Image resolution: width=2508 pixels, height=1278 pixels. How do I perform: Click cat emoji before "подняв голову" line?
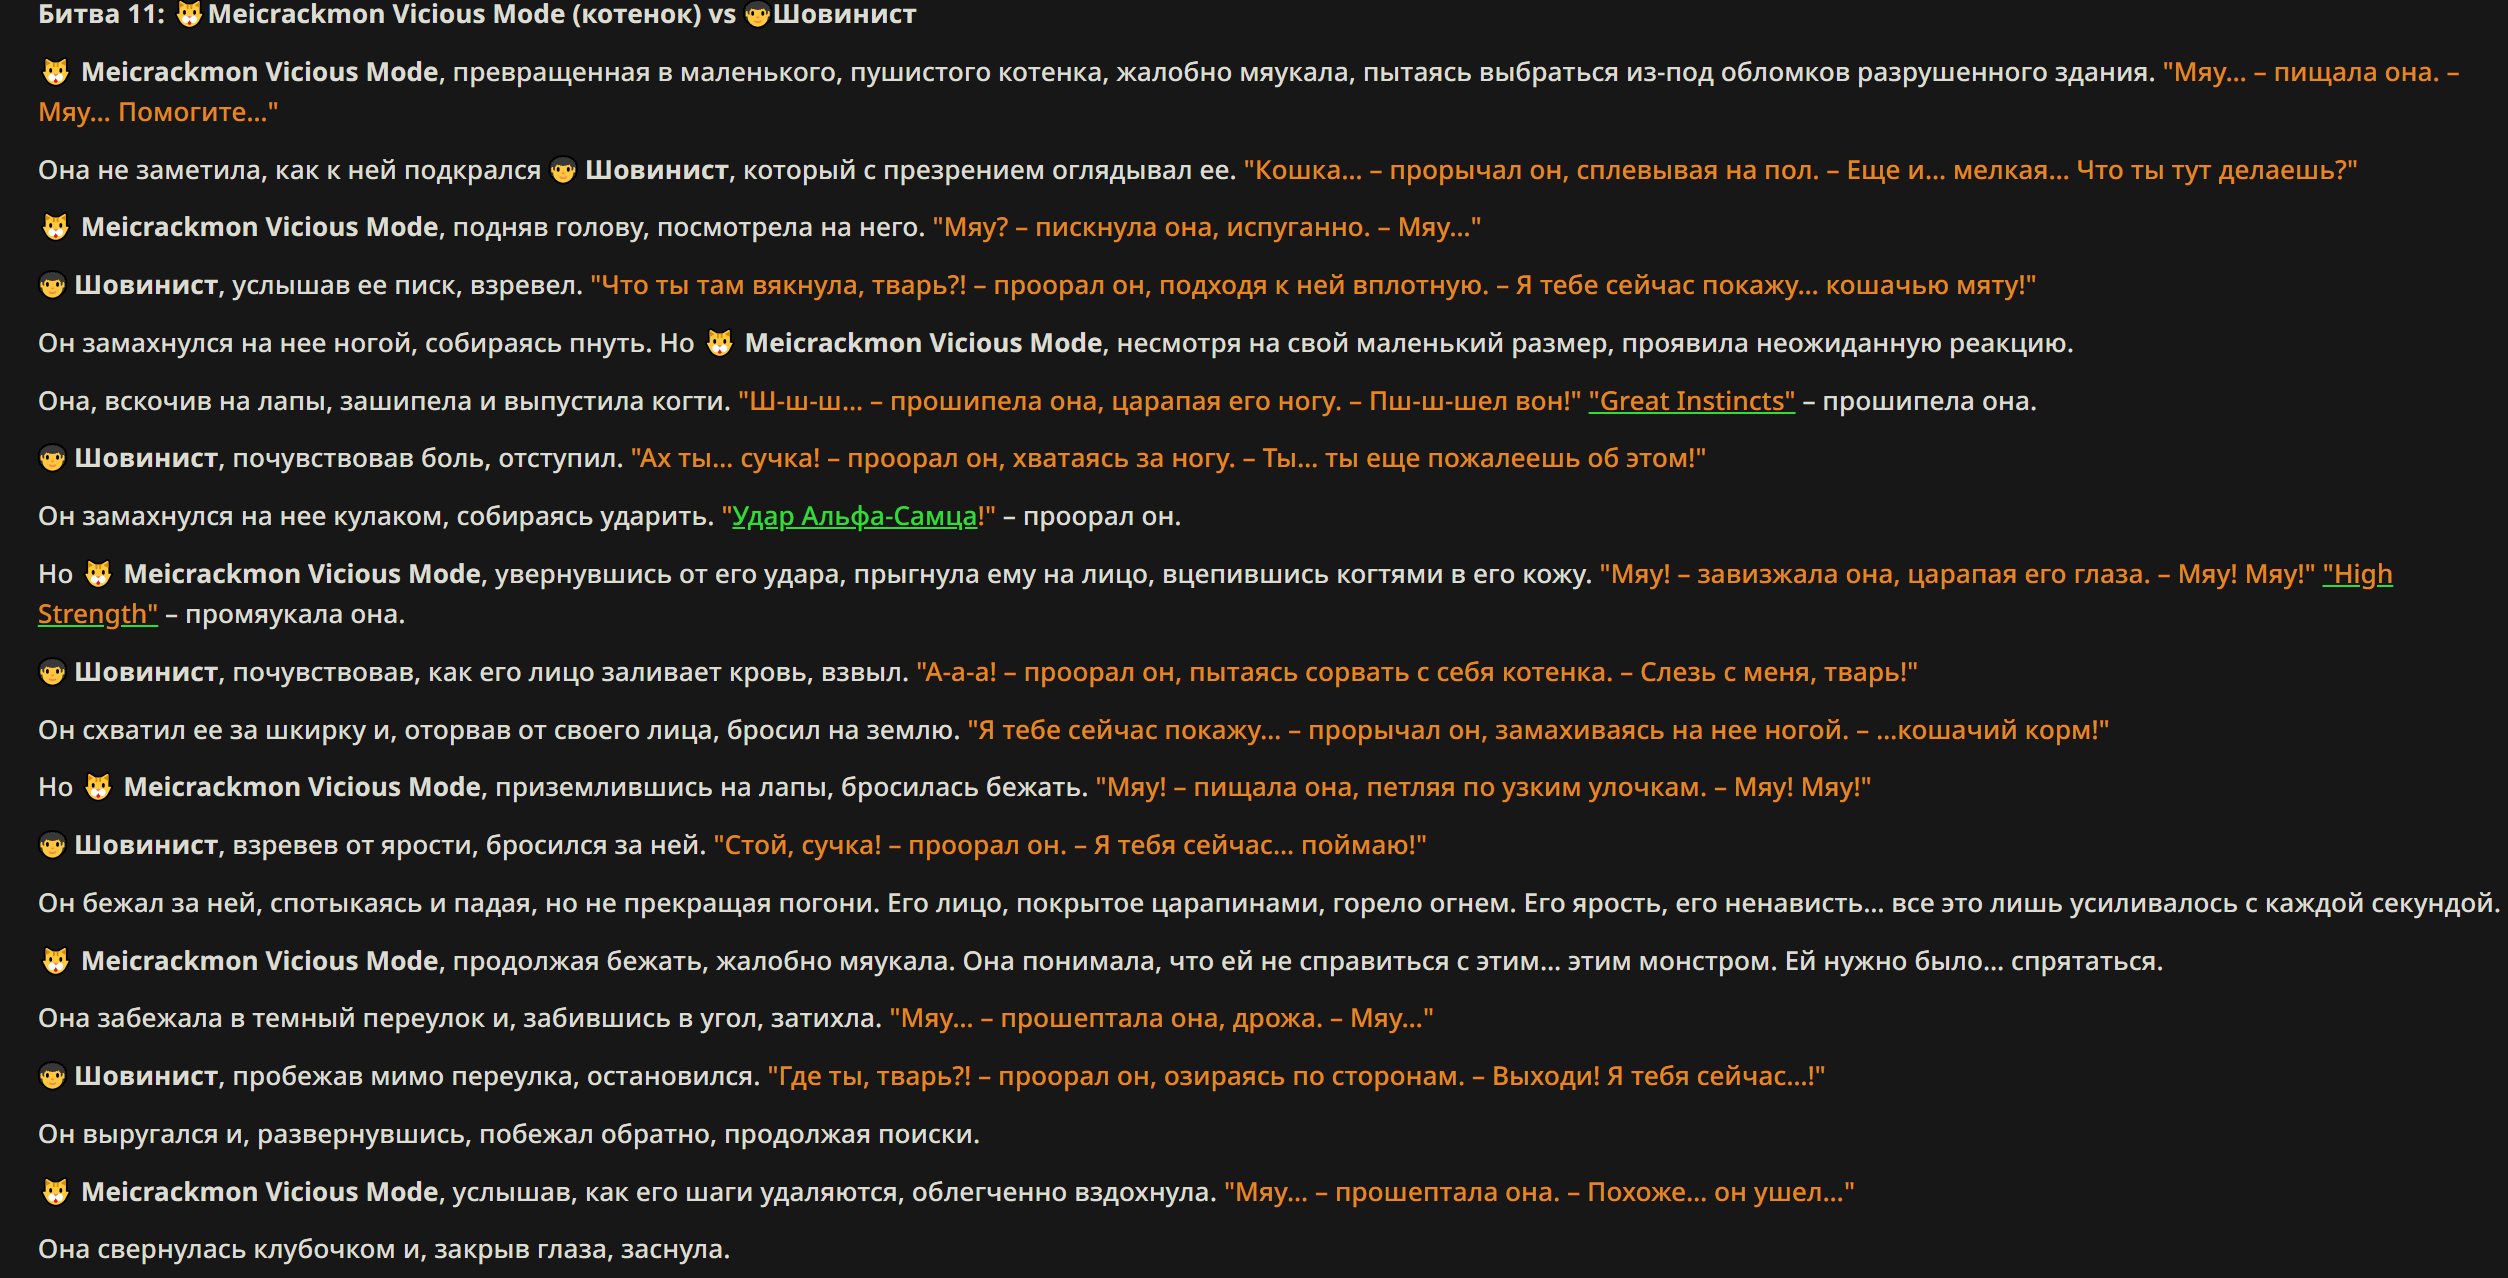click(x=55, y=227)
